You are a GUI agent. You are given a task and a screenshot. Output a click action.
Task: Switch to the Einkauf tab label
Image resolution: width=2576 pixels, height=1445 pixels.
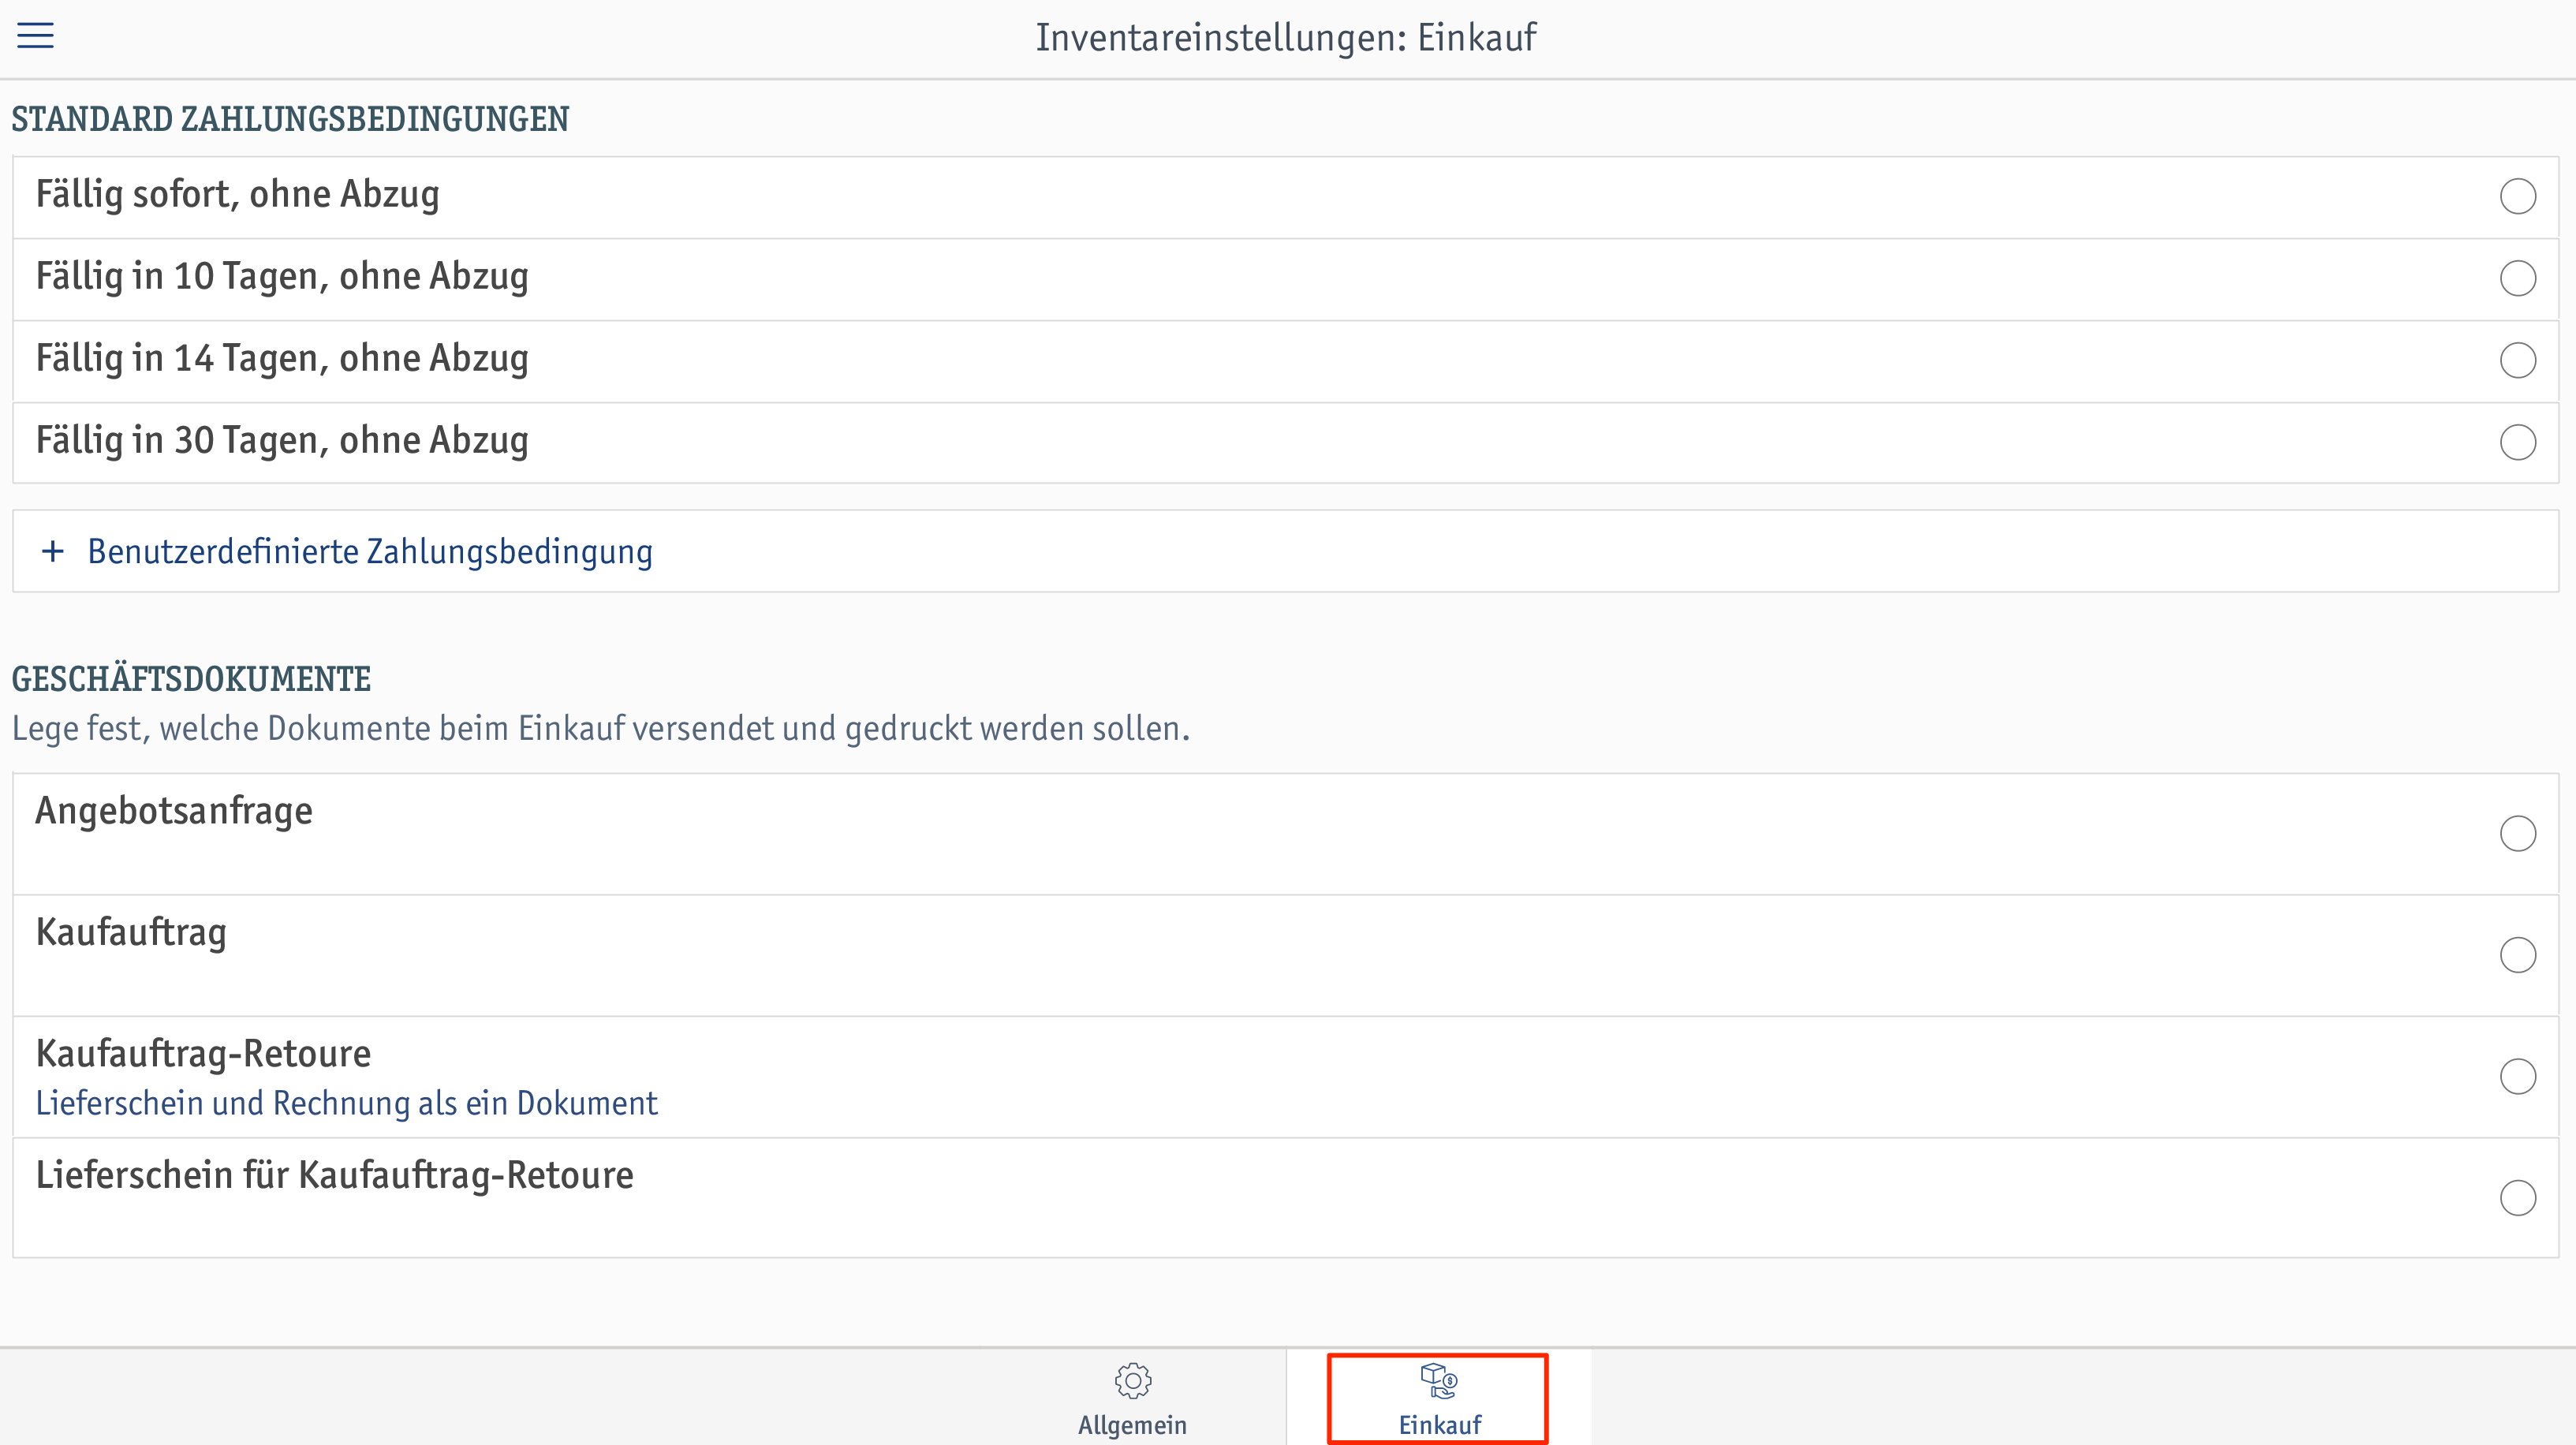coord(1439,1425)
